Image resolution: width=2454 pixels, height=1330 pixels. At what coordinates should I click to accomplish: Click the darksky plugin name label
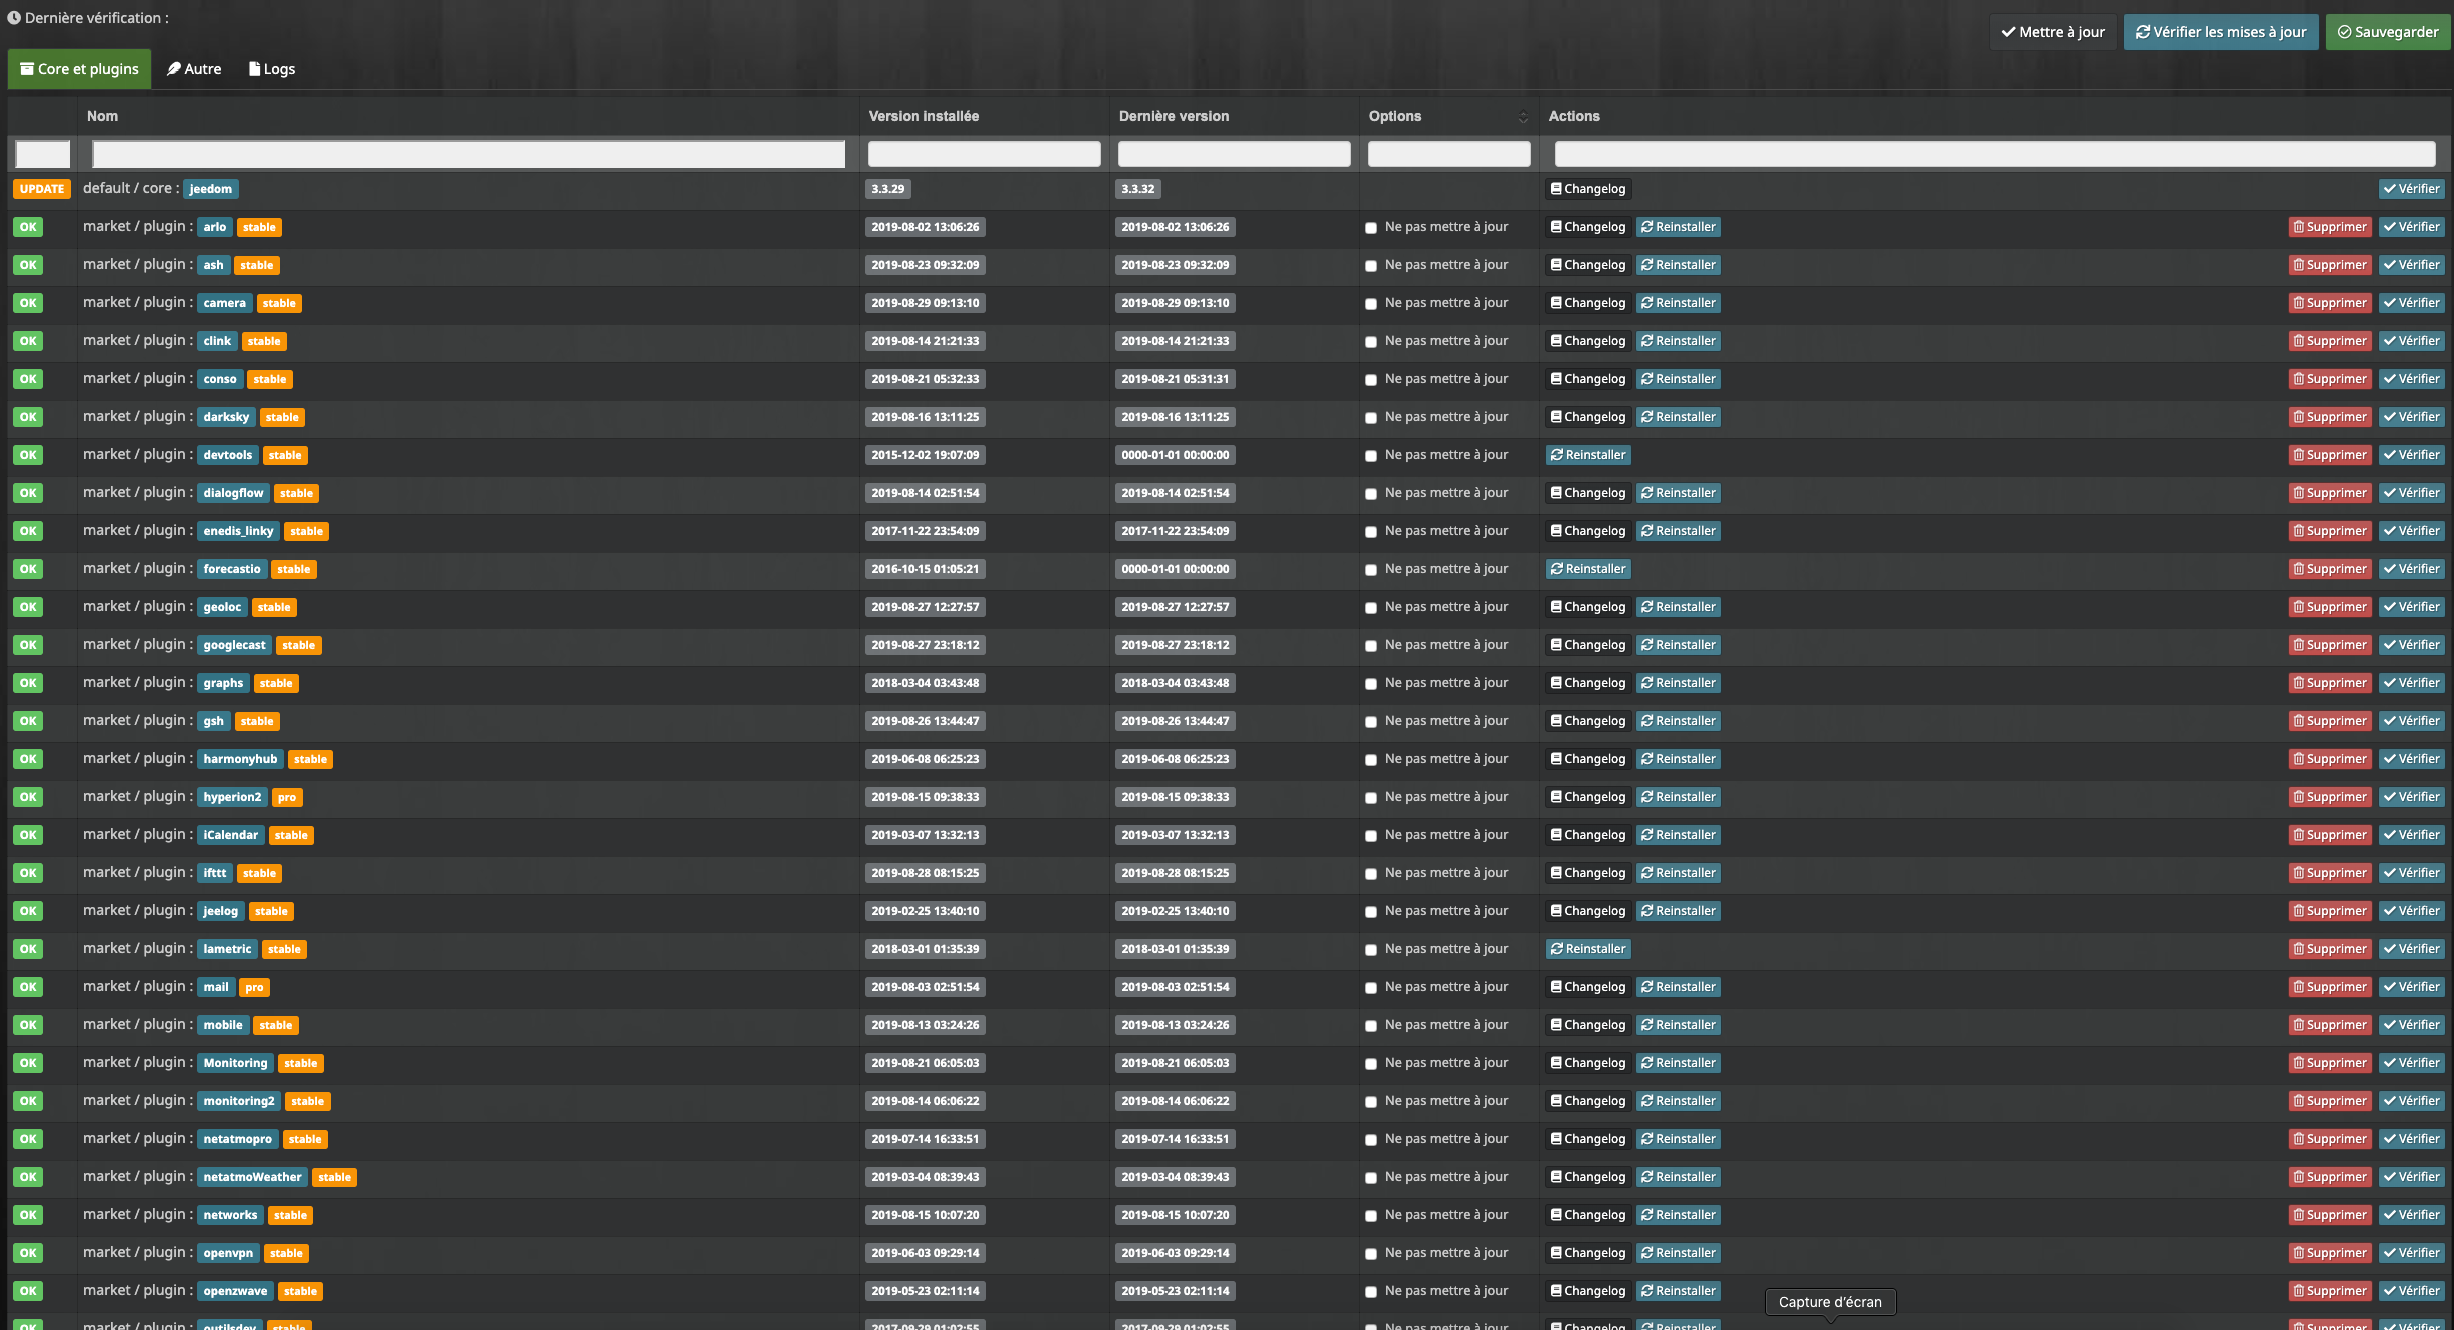click(x=226, y=417)
